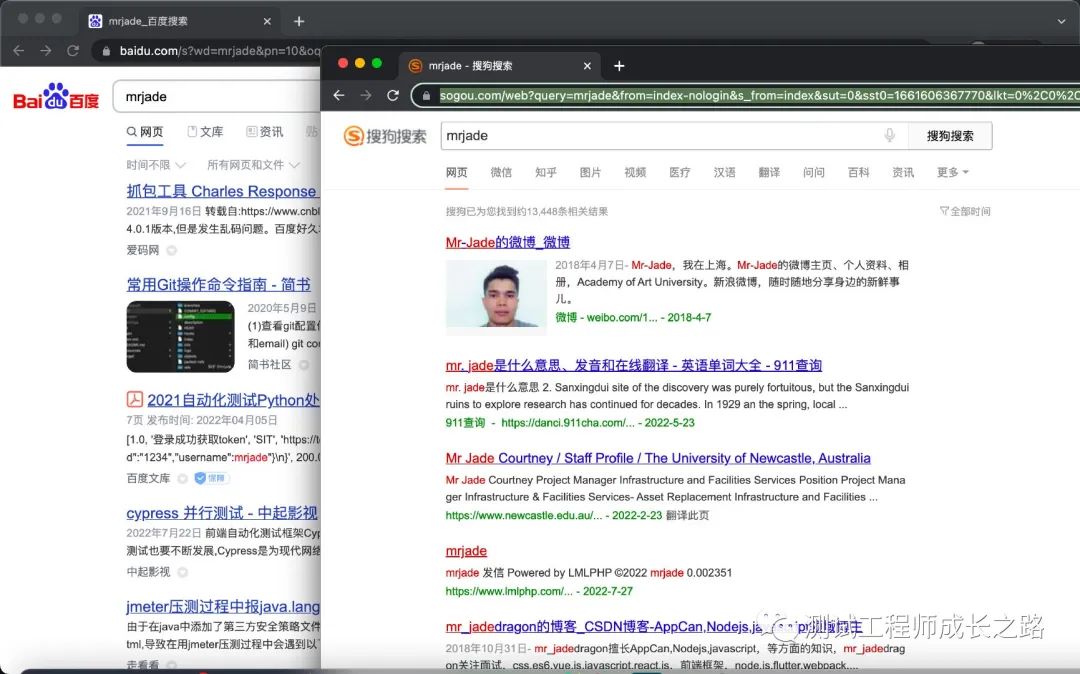Open a new tab in Sogou window
This screenshot has width=1080, height=674.
click(x=619, y=65)
